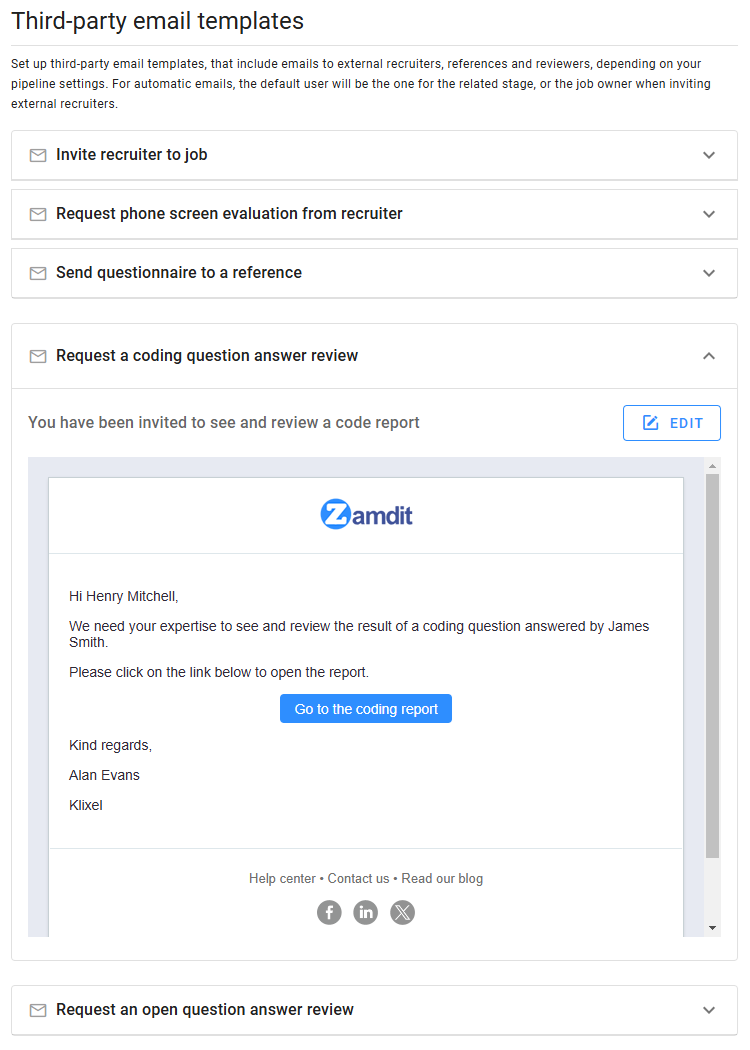750x1050 pixels.
Task: Click the envelope icon beside Request phone screen evaluation
Action: click(x=38, y=214)
